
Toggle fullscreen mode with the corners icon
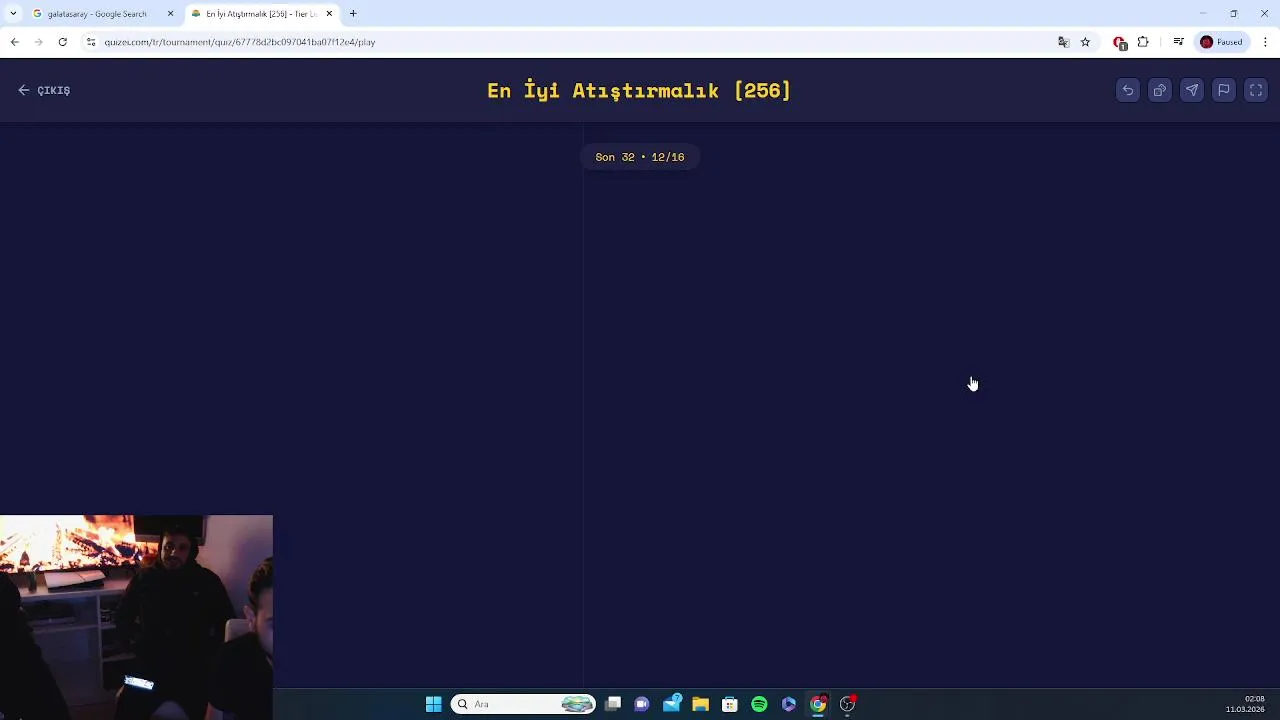[x=1256, y=90]
